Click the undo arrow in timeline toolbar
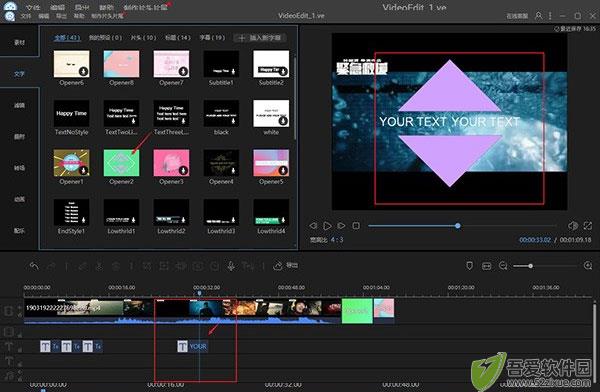The height and width of the screenshot is (392, 600). 34,266
